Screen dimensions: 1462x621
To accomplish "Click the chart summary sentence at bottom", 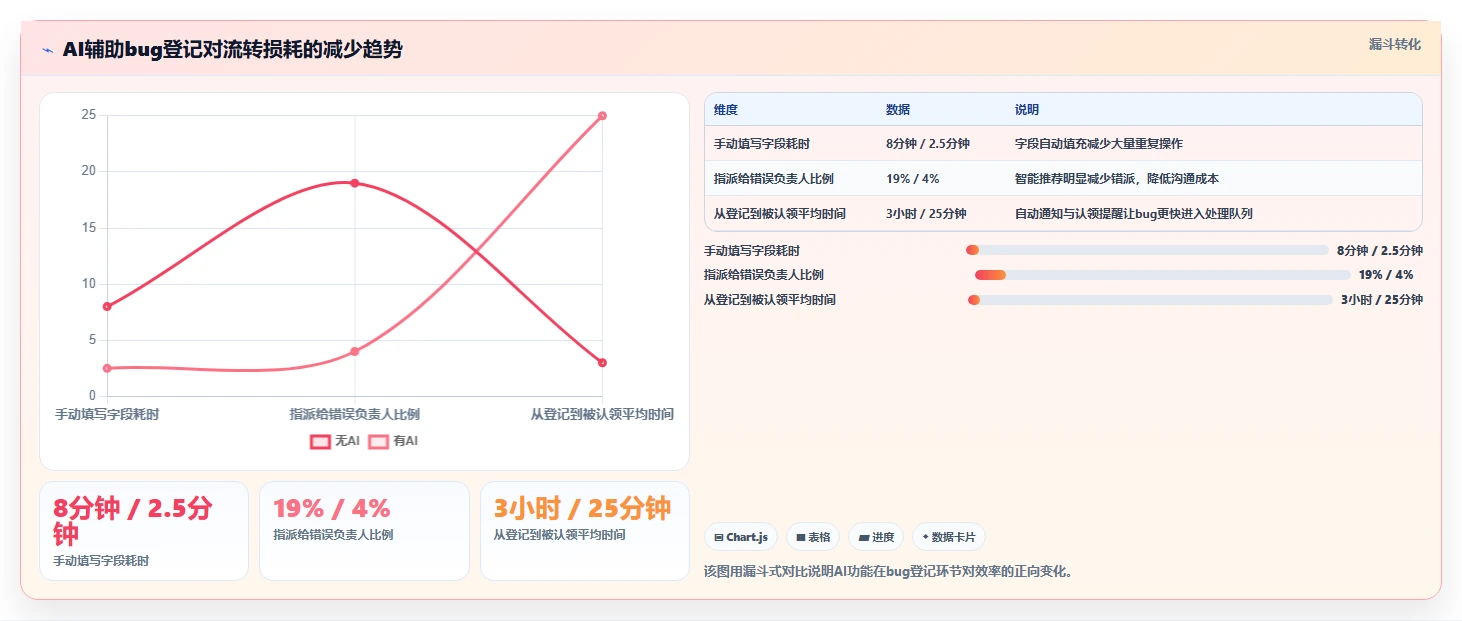I will pyautogui.click(x=888, y=572).
